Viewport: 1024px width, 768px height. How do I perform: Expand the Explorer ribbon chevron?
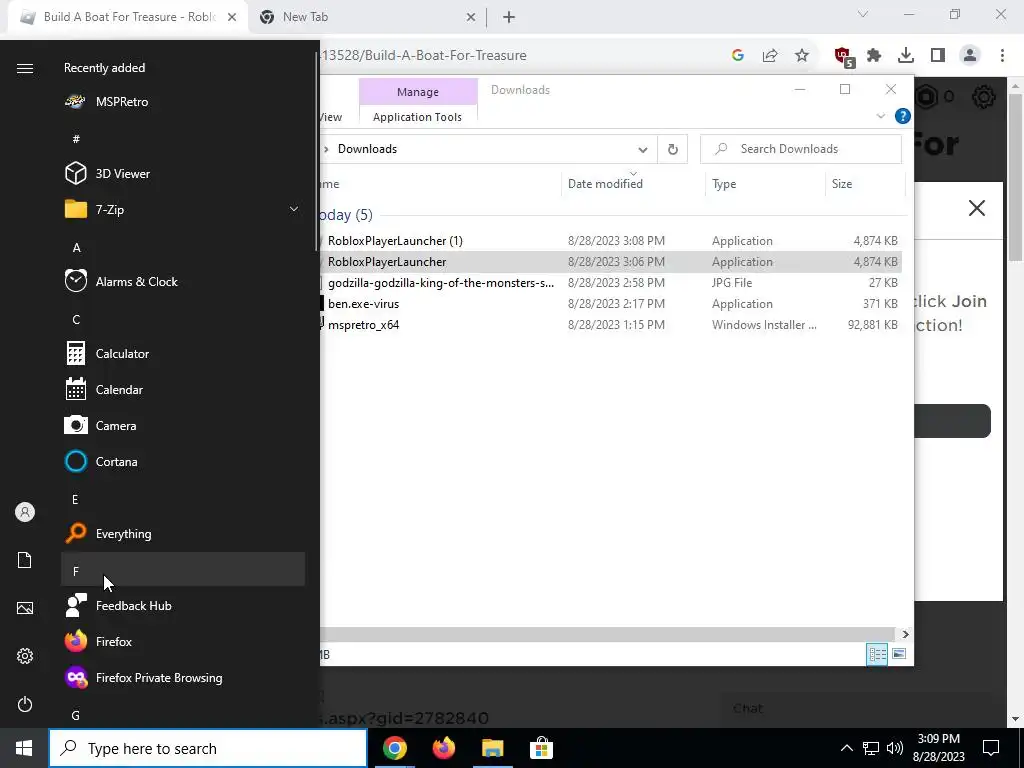[880, 116]
